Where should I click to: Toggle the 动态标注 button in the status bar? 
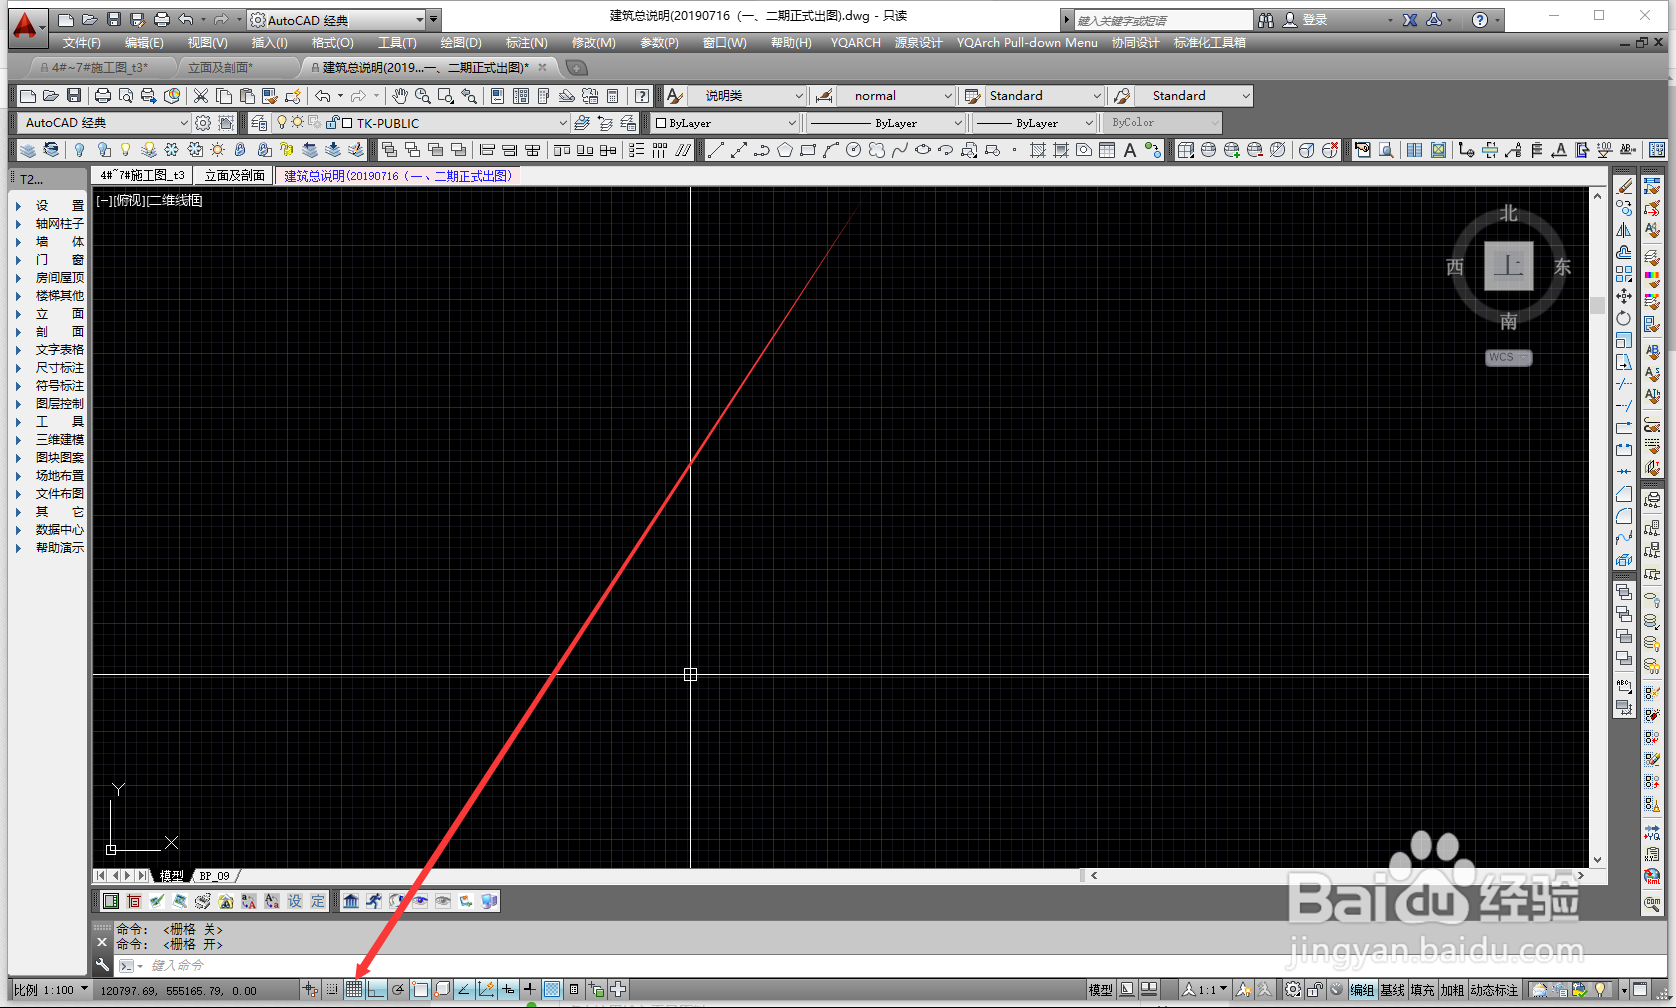tap(1494, 990)
